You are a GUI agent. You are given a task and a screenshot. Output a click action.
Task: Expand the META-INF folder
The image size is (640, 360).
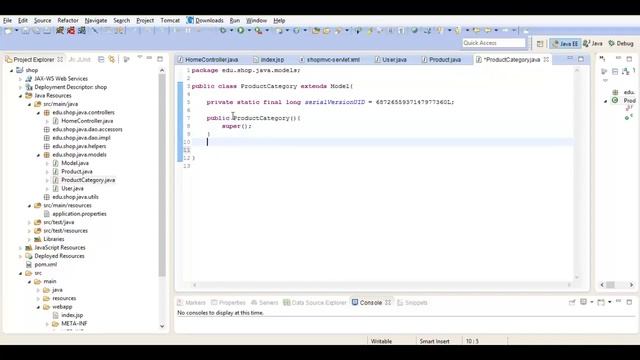[47, 324]
